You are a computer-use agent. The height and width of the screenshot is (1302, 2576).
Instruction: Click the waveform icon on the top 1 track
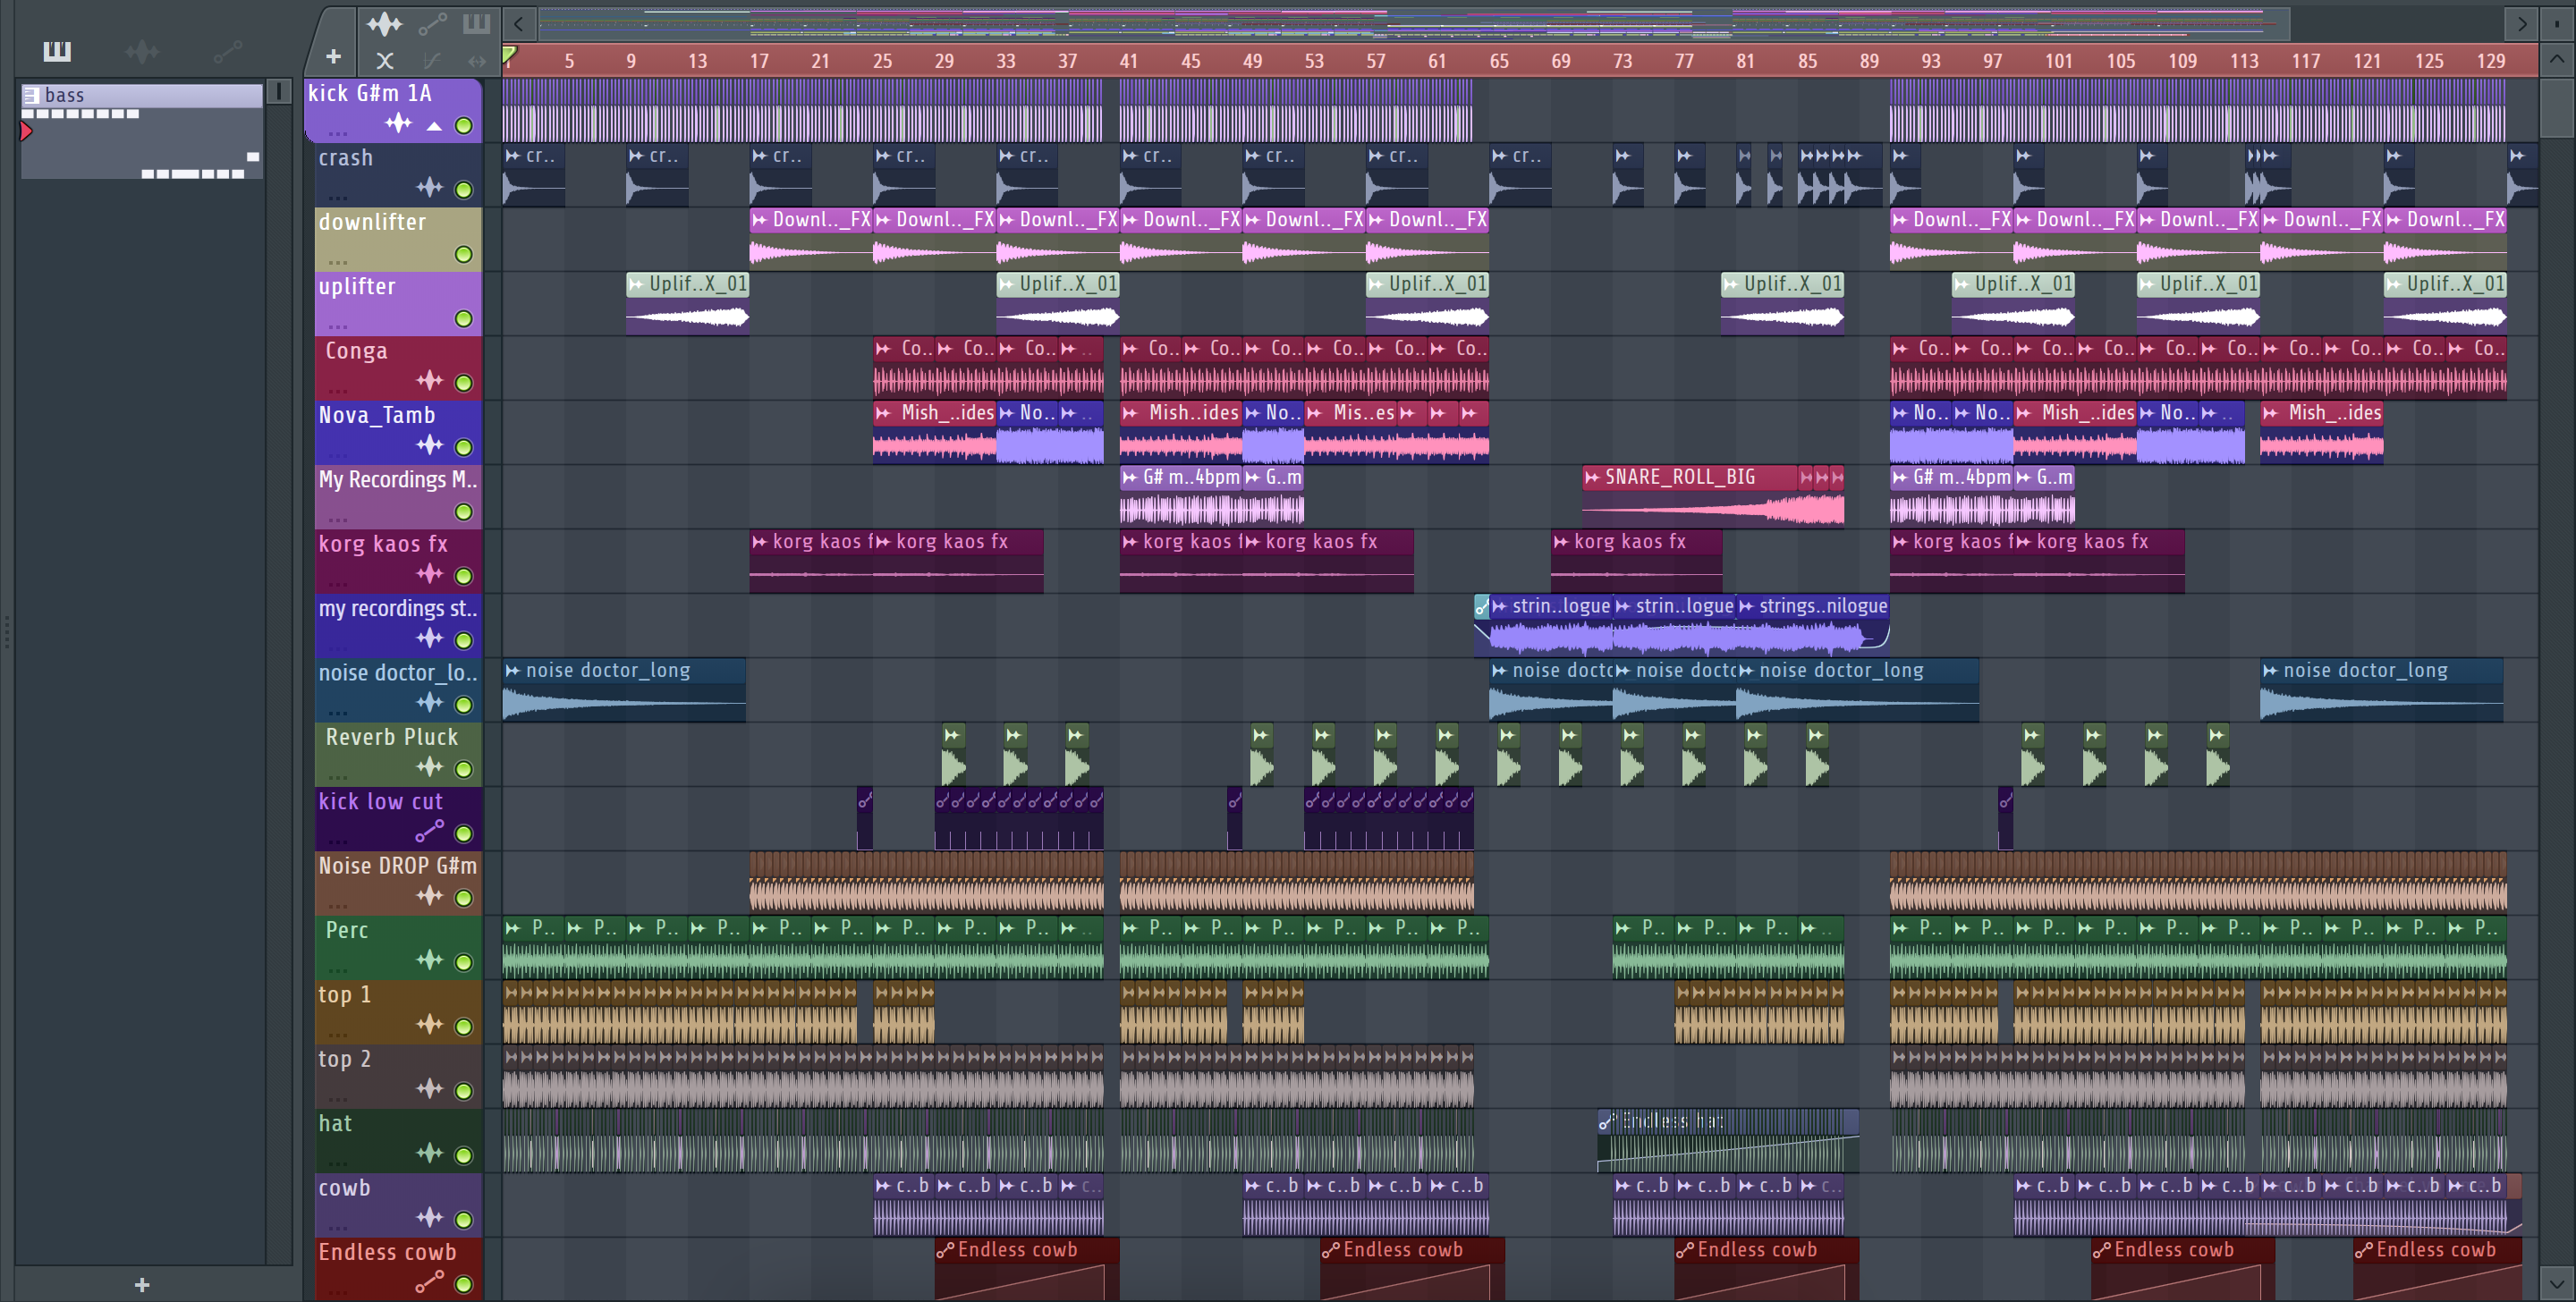[x=430, y=1024]
